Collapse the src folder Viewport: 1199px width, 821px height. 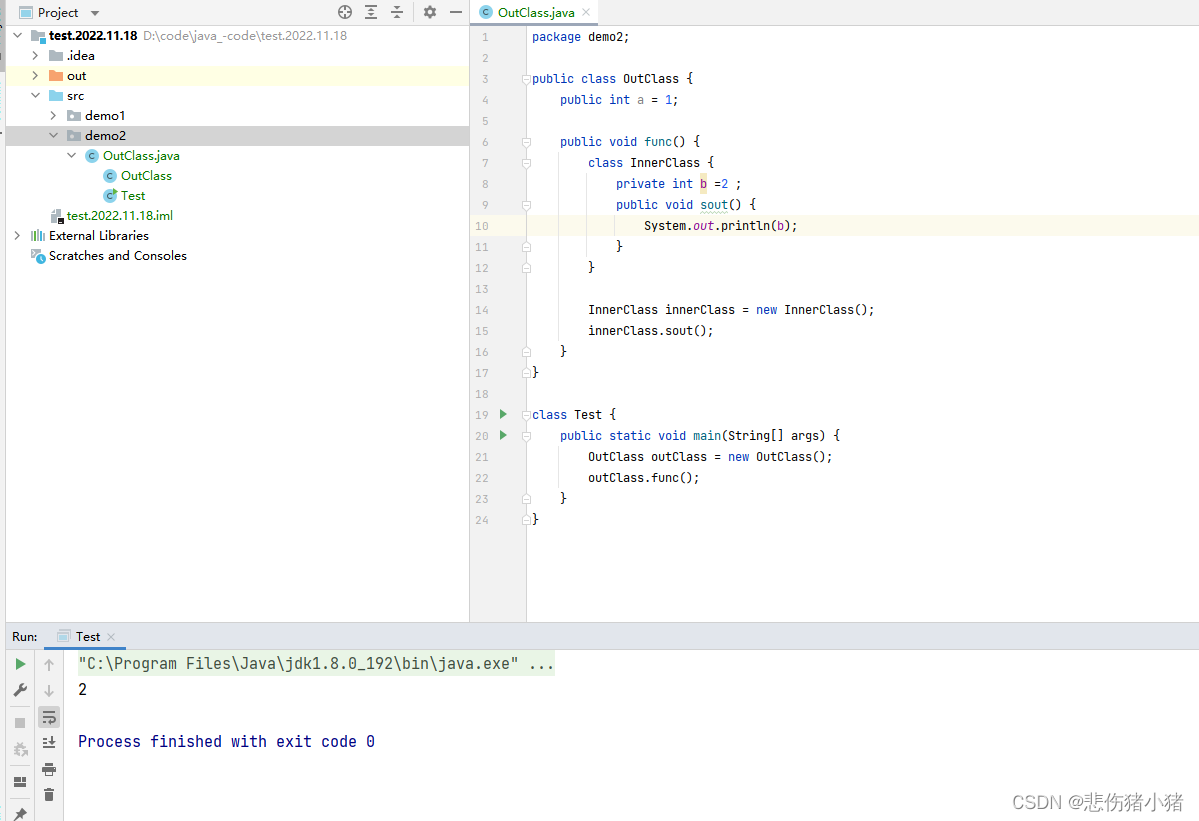pos(35,95)
